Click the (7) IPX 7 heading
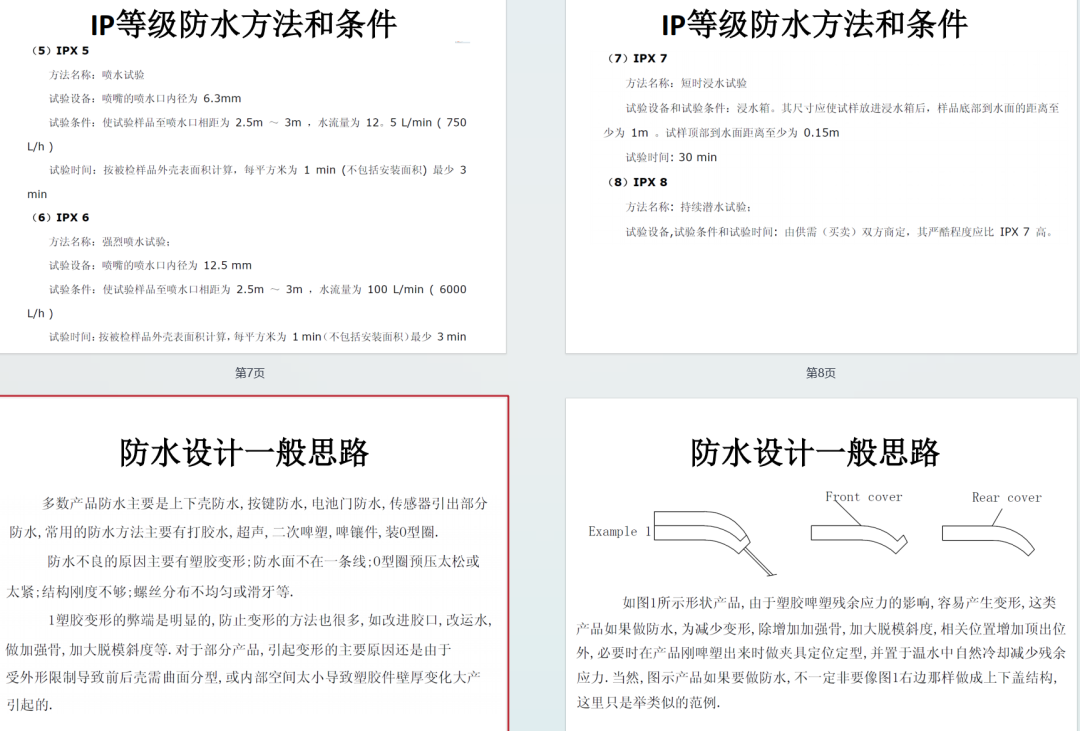 tap(637, 59)
